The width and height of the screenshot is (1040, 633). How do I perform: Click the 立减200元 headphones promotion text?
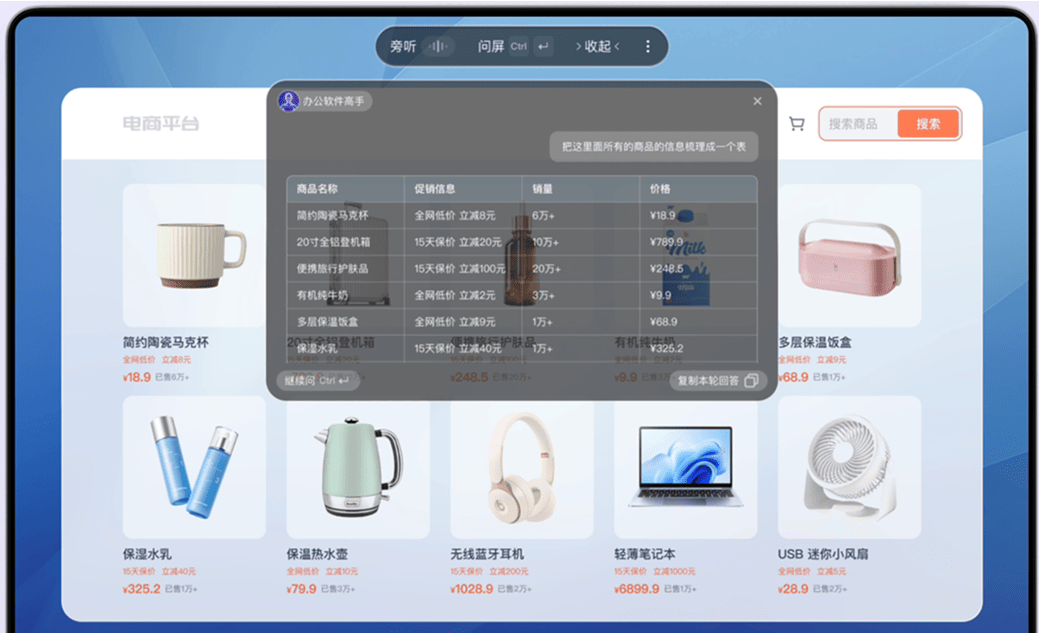(509, 571)
